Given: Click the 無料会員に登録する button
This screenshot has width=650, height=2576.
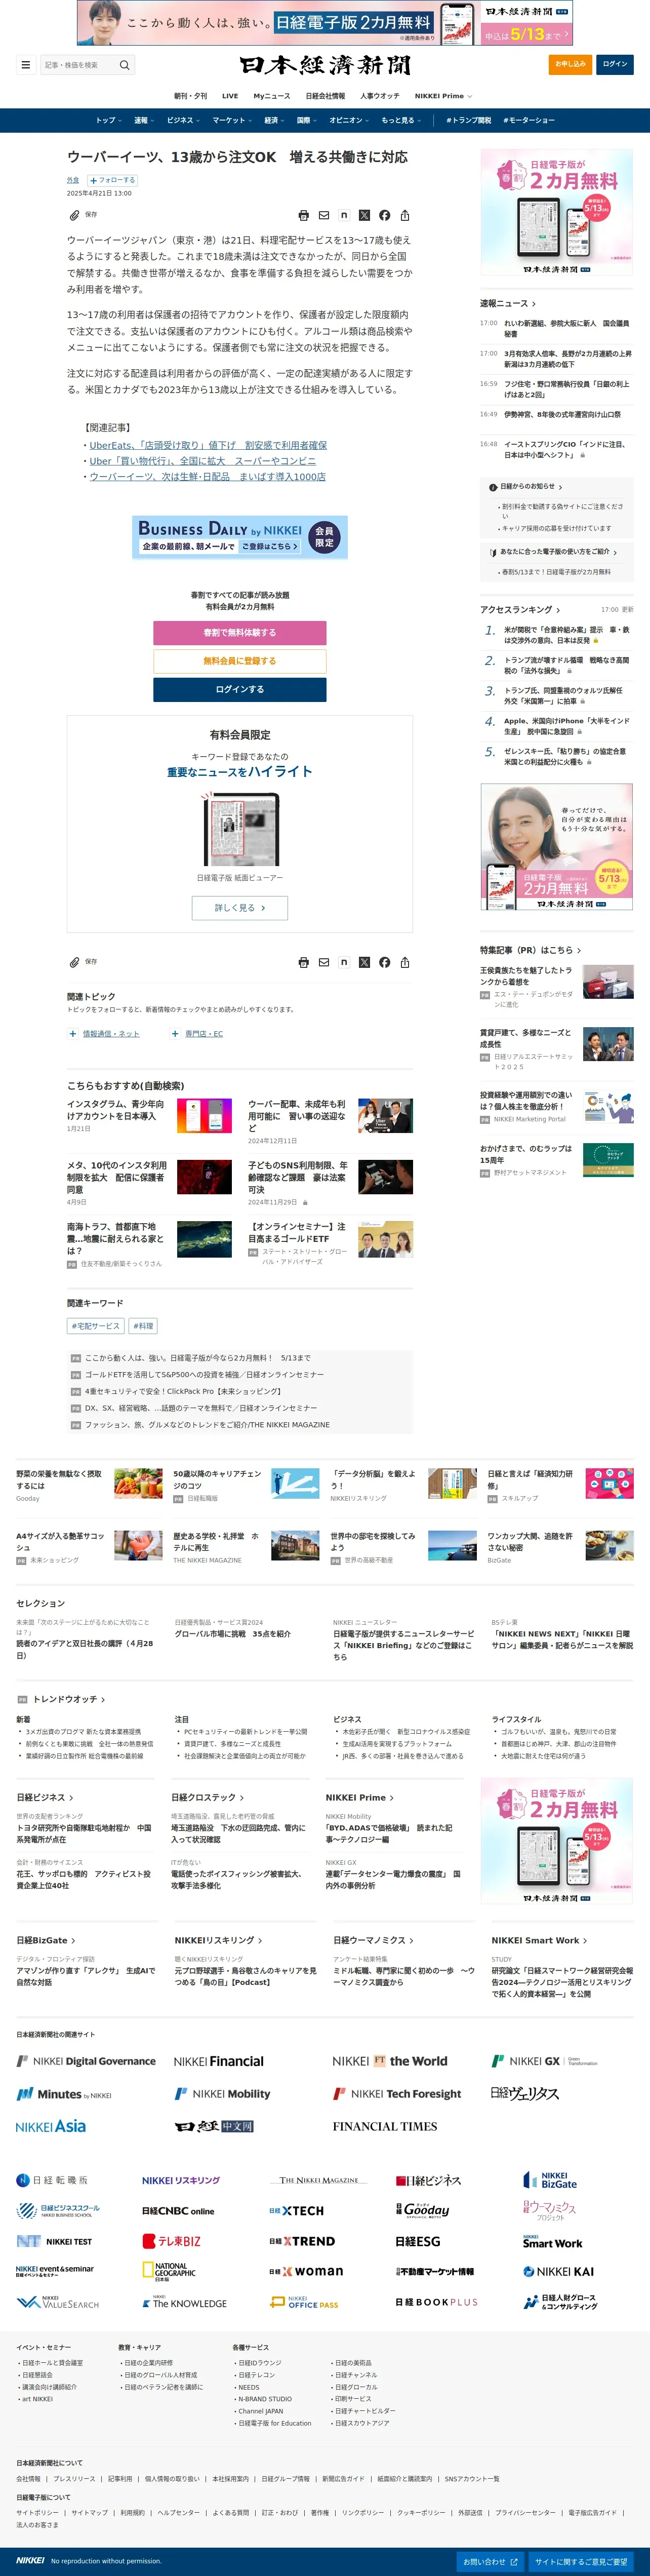Looking at the screenshot, I should [x=240, y=661].
